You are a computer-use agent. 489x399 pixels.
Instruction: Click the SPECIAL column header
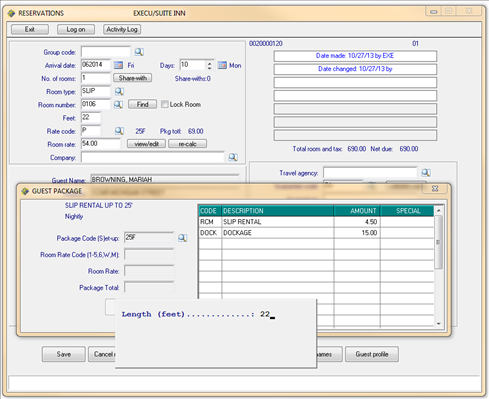[407, 211]
